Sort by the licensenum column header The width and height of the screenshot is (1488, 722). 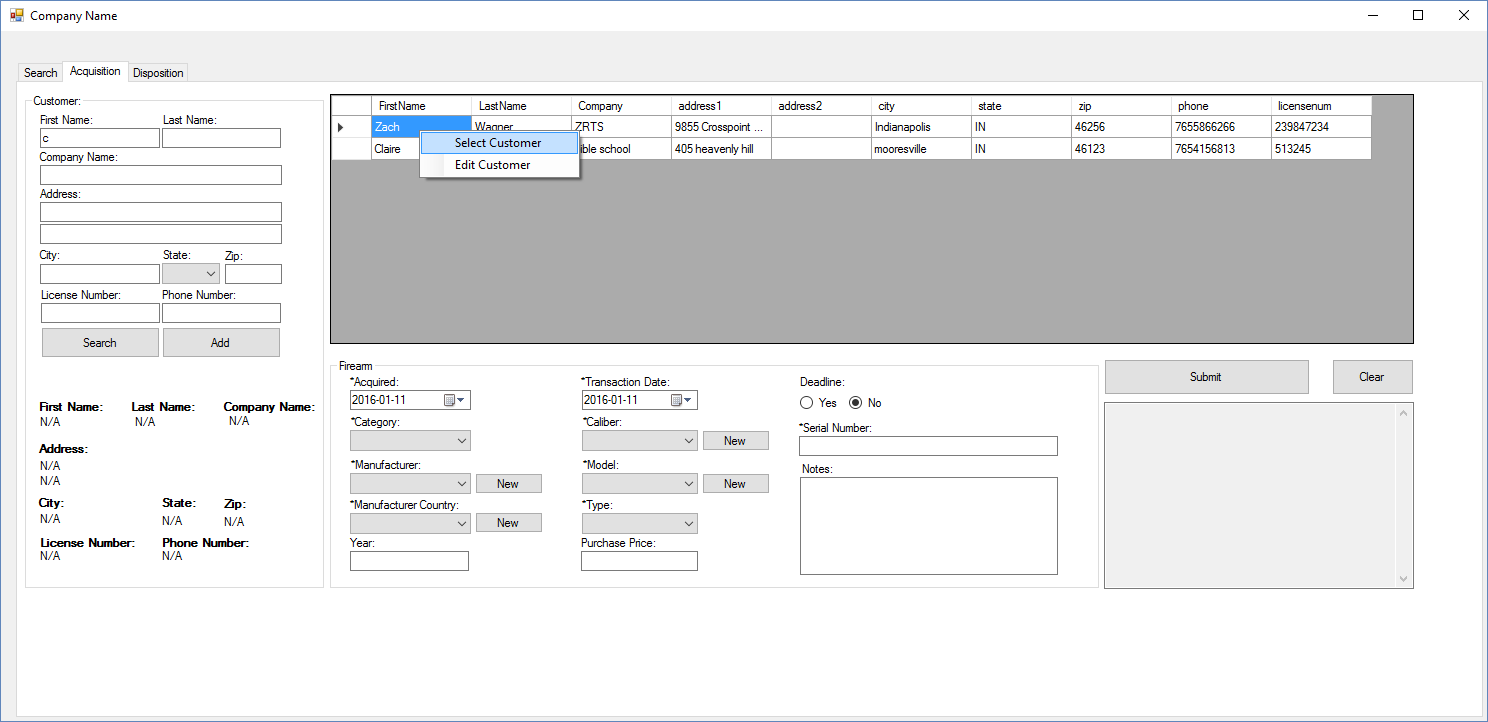click(x=1321, y=106)
